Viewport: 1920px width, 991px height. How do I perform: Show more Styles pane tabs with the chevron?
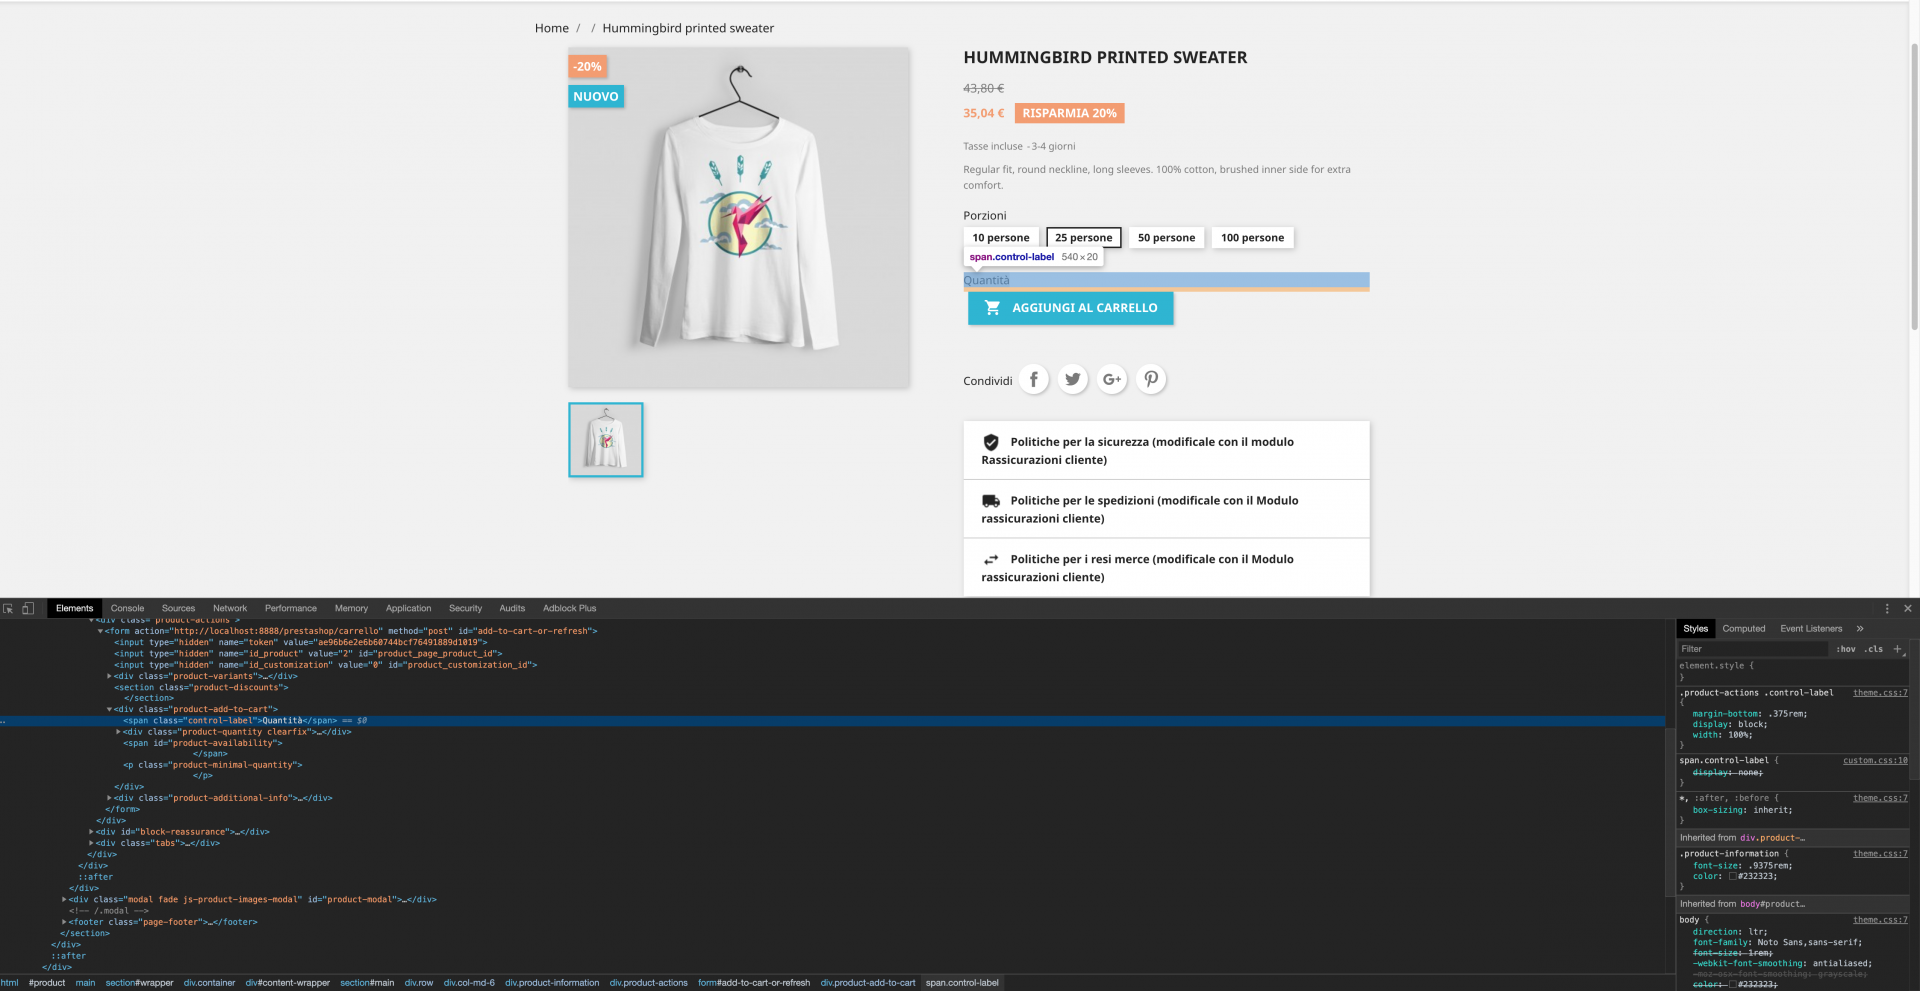point(1860,629)
